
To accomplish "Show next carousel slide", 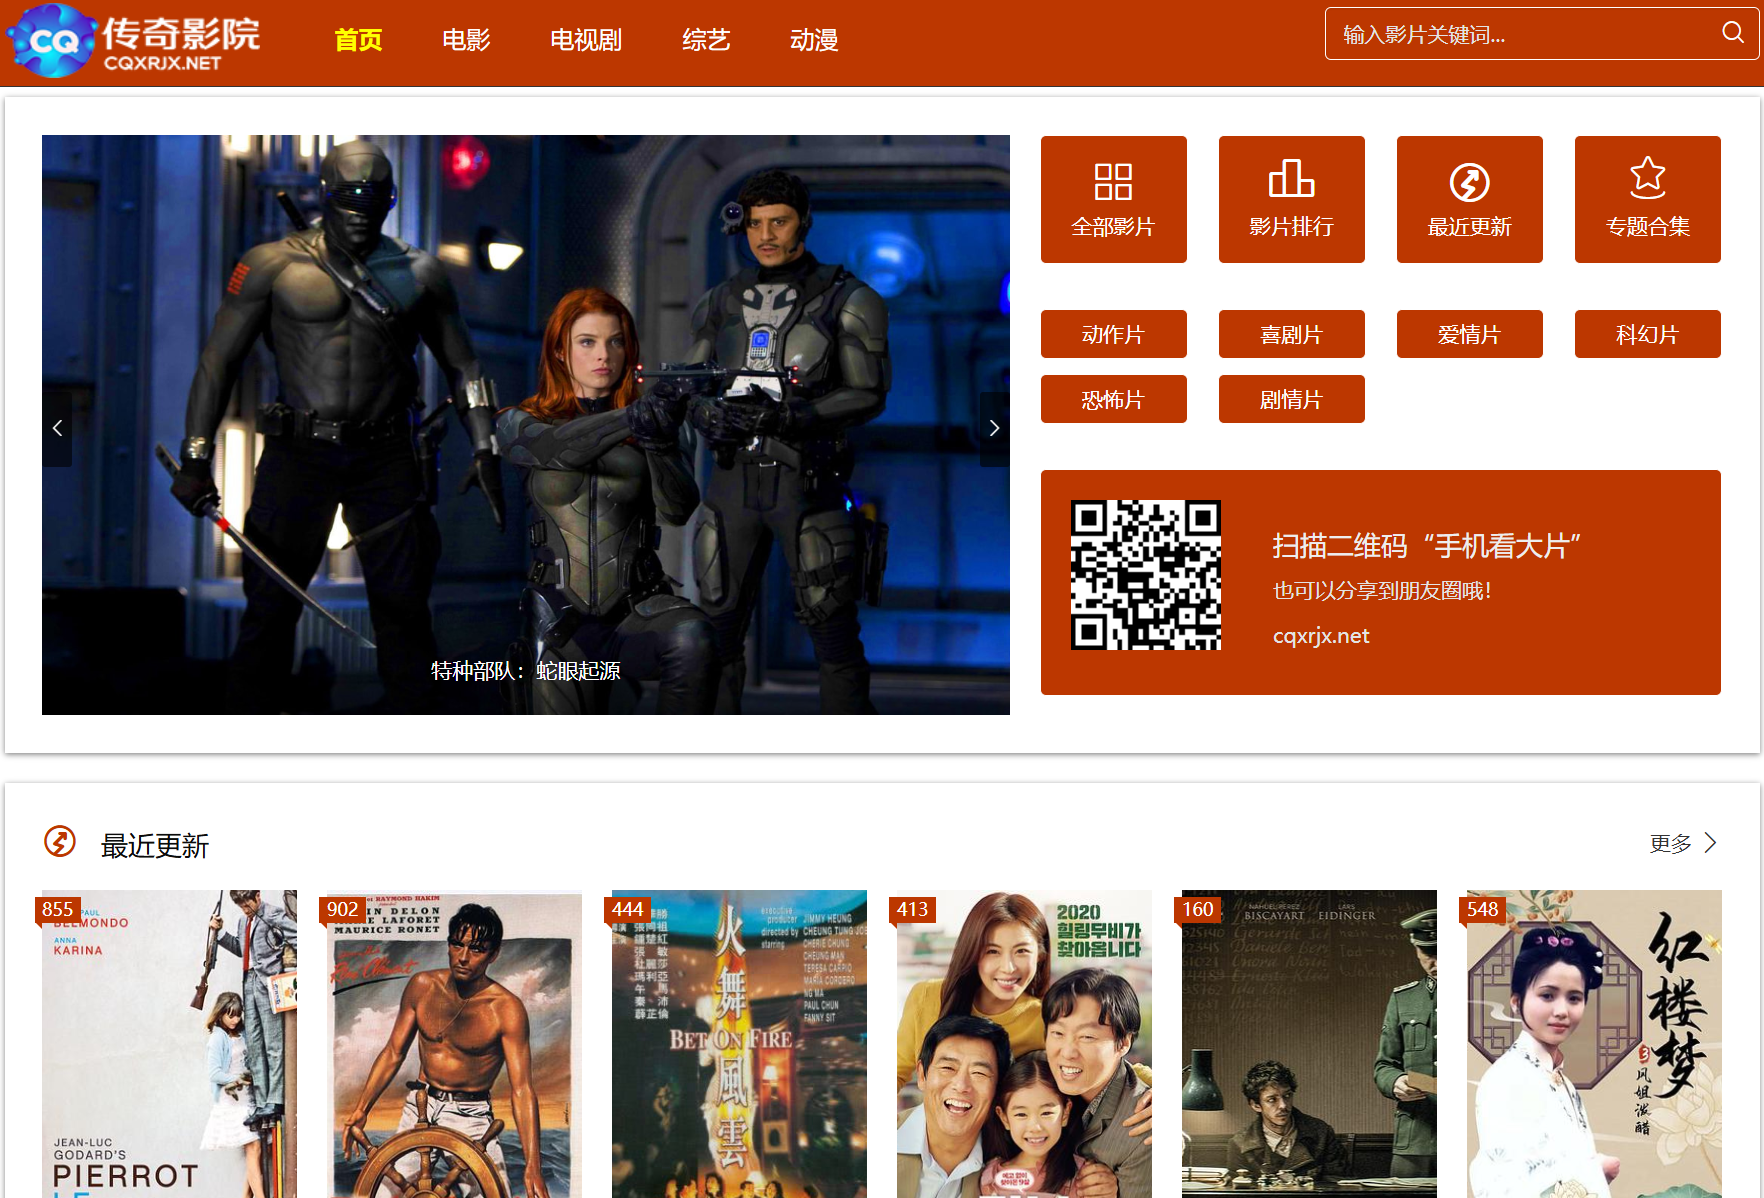I will [994, 428].
